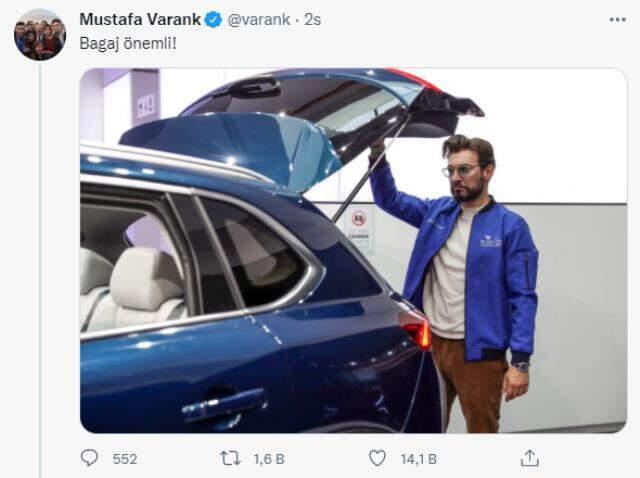Click the red tail light of the car
The height and width of the screenshot is (478, 640).
coord(417,329)
